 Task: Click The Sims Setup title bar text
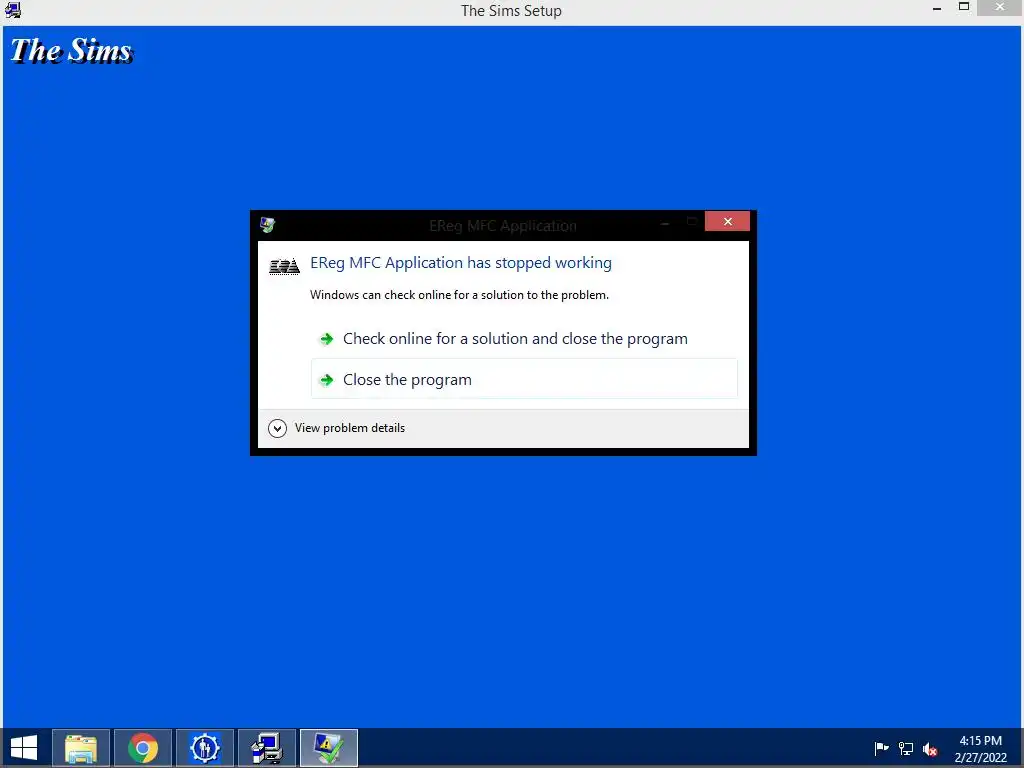tap(511, 10)
